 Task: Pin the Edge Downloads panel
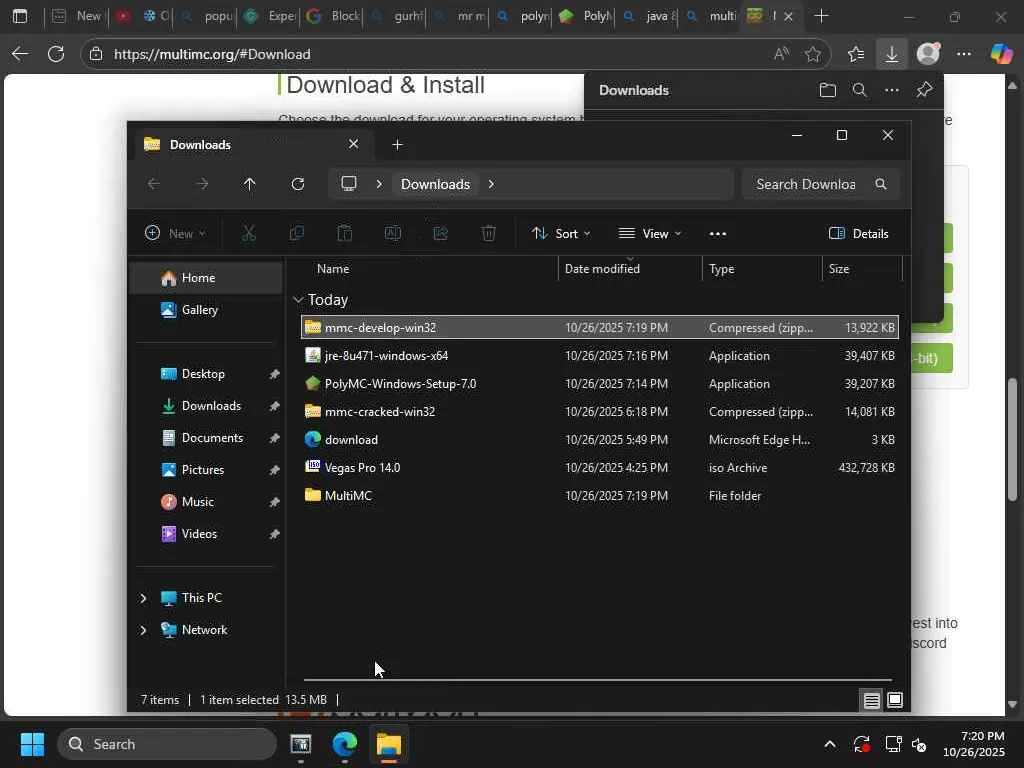click(924, 90)
